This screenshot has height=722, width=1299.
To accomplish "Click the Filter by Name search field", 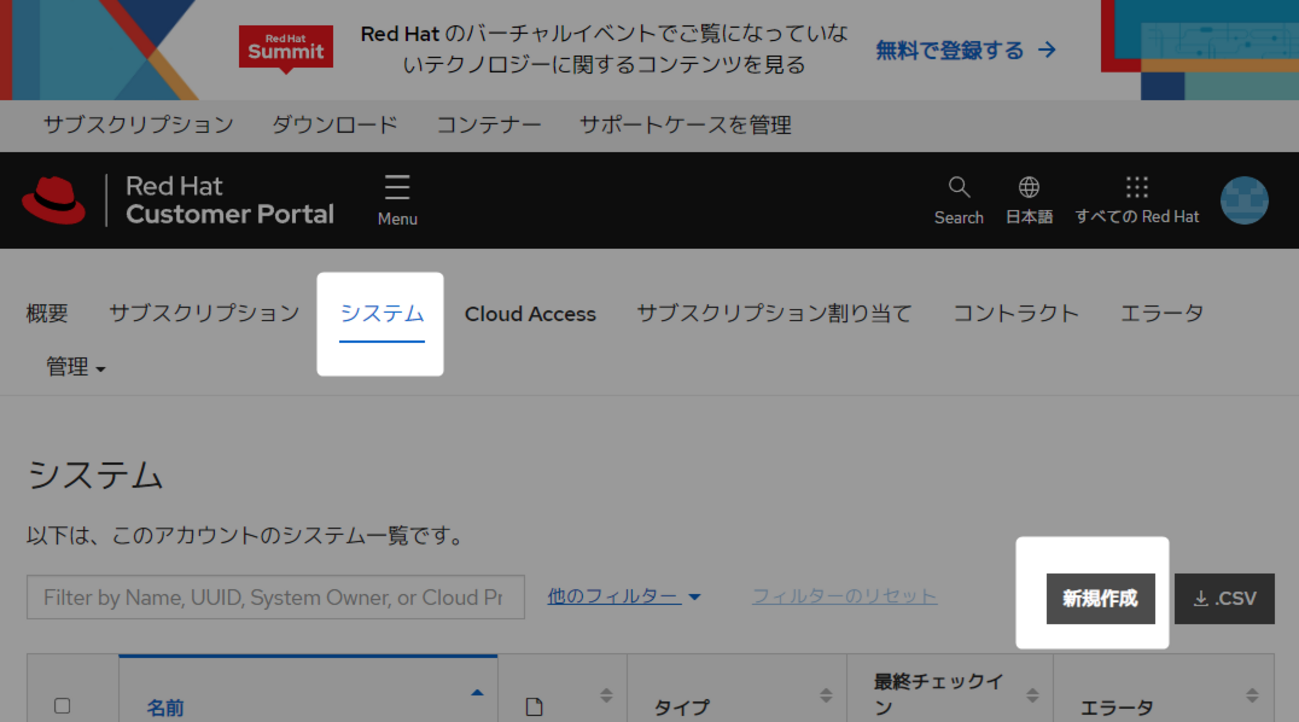I will 275,597.
